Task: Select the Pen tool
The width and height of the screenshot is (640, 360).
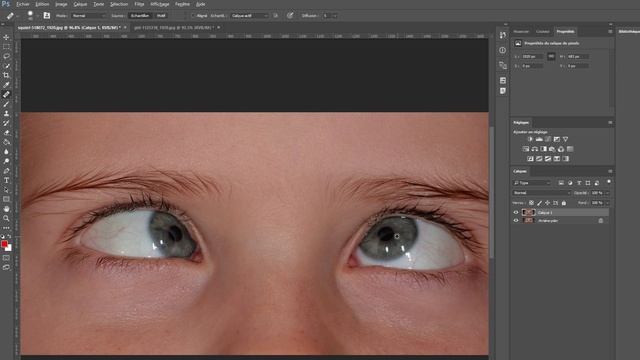Action: [x=6, y=171]
